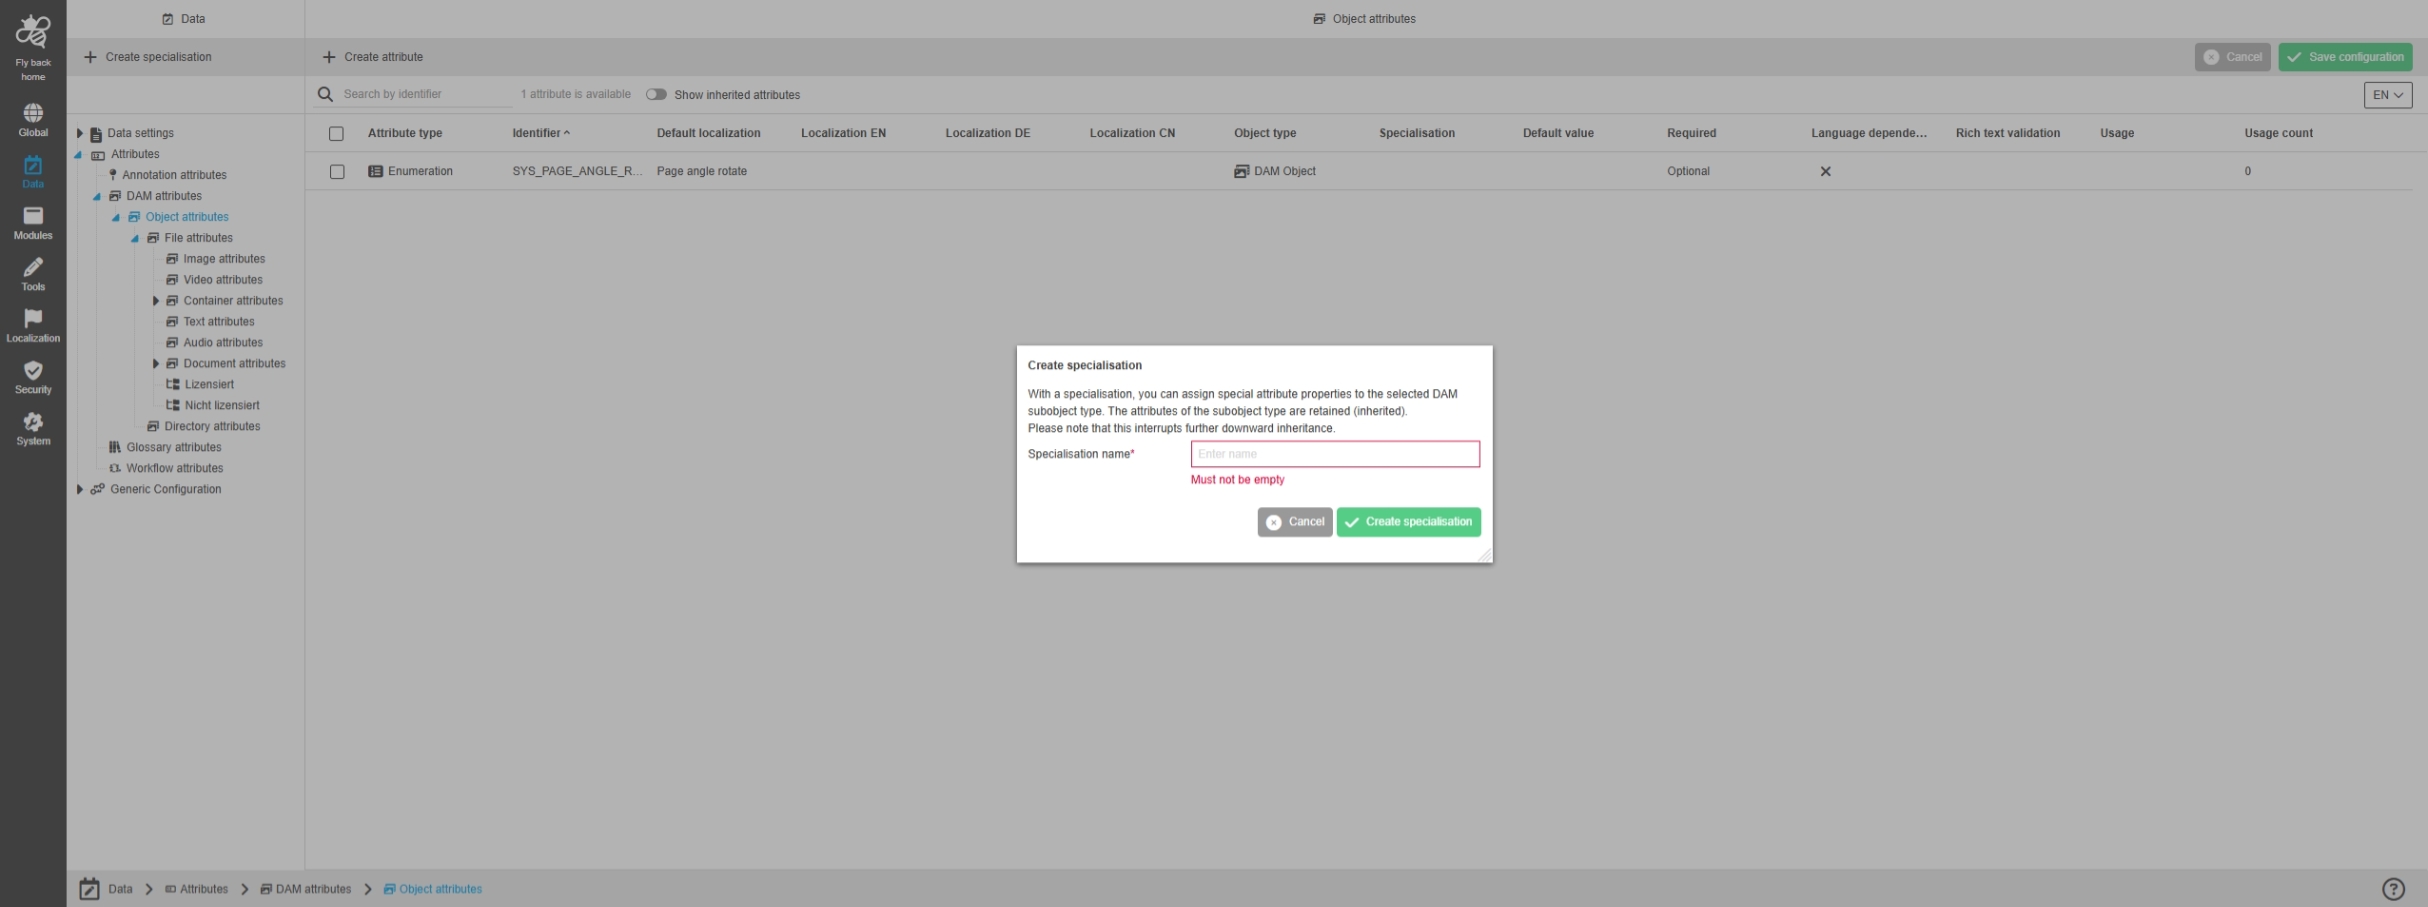The image size is (2428, 907).
Task: Click the Required column header
Action: click(x=1692, y=133)
